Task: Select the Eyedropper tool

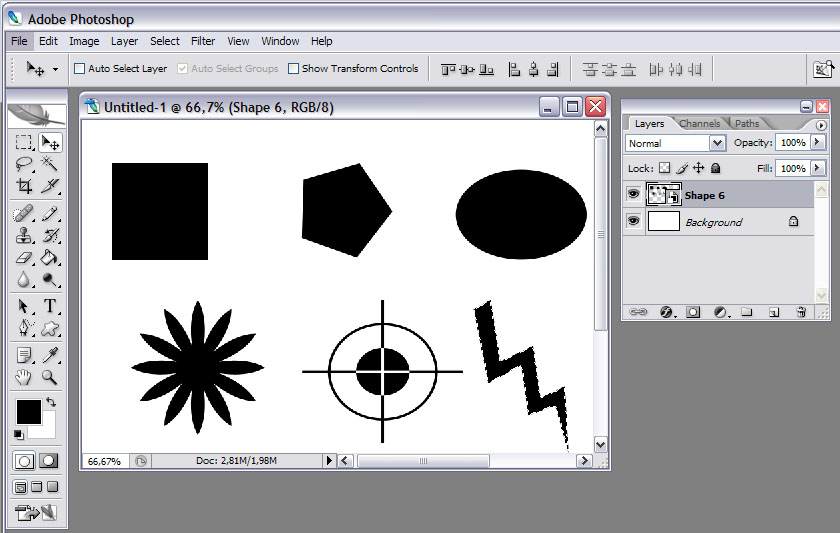Action: pos(50,355)
